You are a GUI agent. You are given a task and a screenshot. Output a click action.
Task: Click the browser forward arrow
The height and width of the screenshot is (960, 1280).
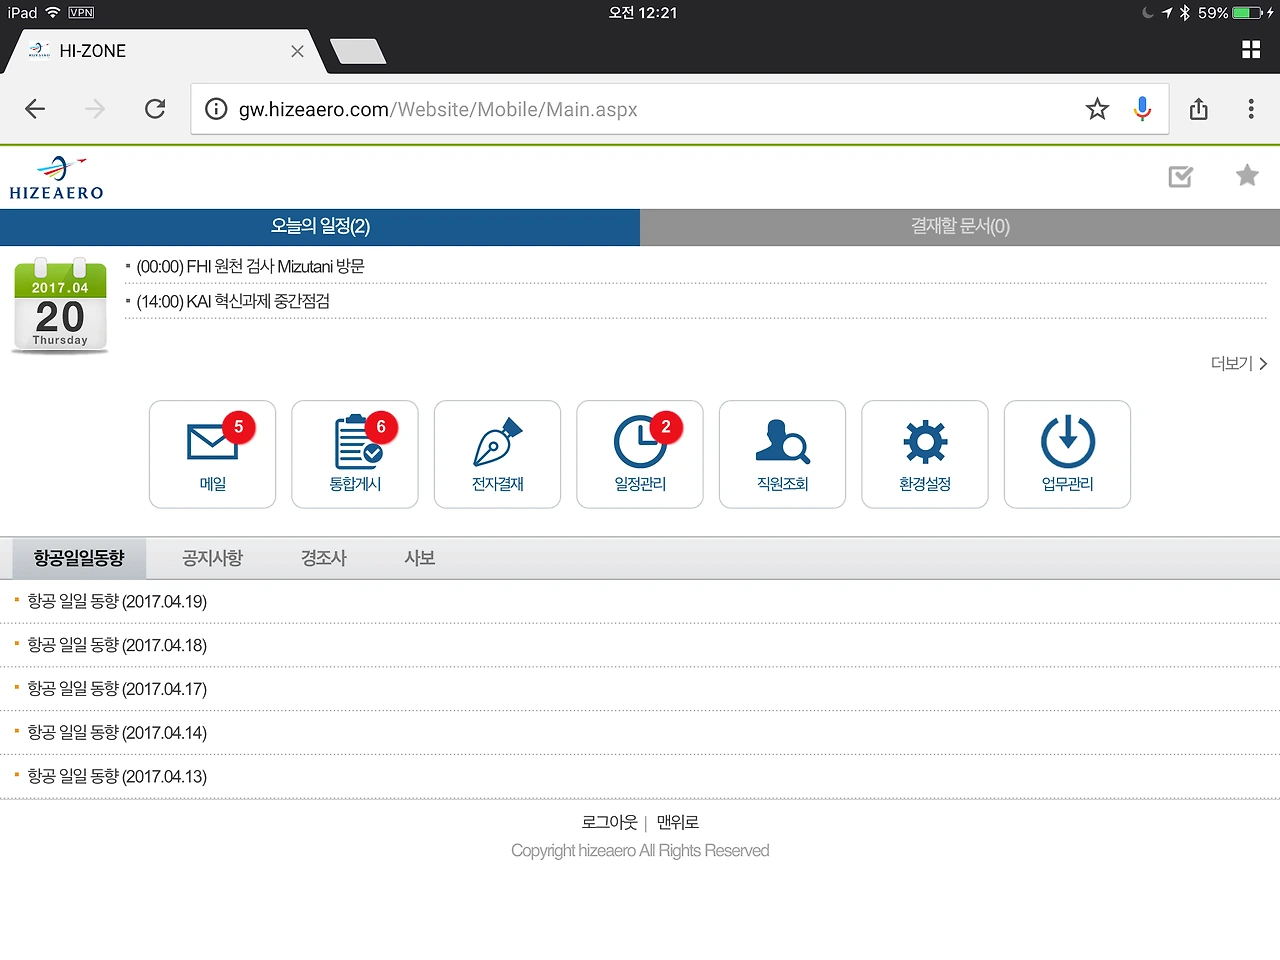tap(95, 109)
